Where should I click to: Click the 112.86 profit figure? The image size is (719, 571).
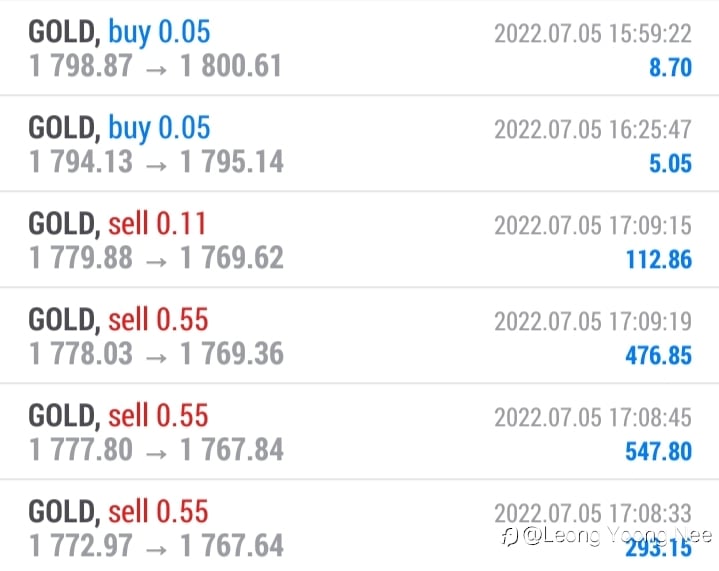click(659, 260)
